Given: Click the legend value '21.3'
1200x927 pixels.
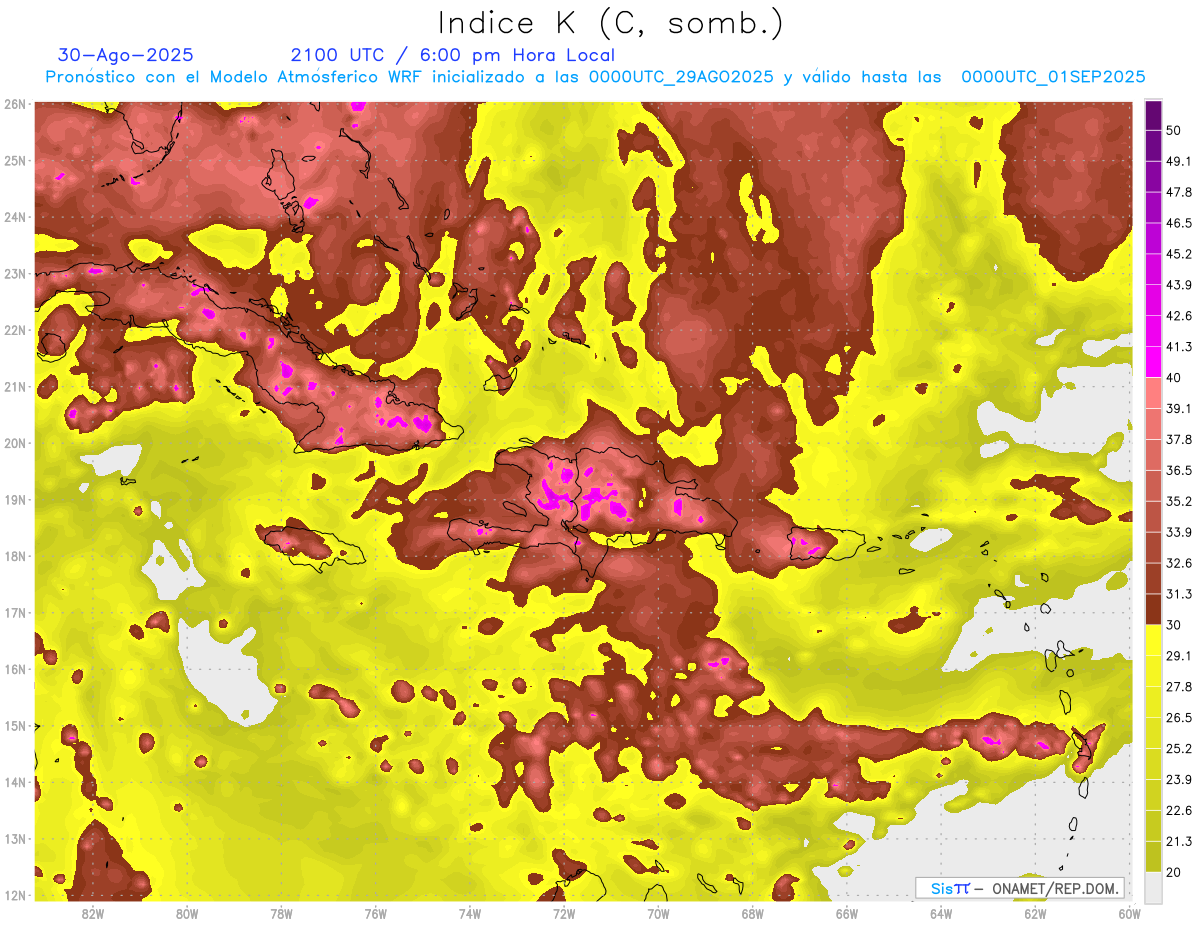Looking at the screenshot, I should (x=1178, y=842).
